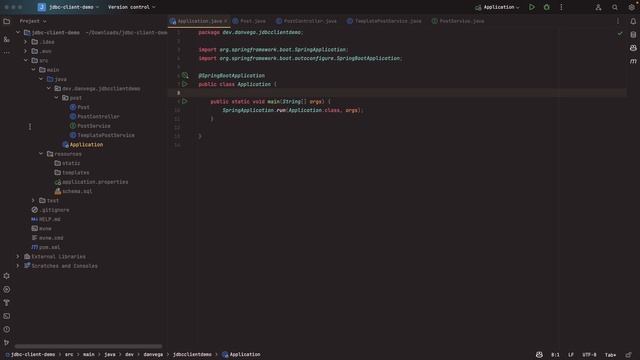Open Search Everywhere magnifier icon
The image size is (640, 360).
click(615, 7)
